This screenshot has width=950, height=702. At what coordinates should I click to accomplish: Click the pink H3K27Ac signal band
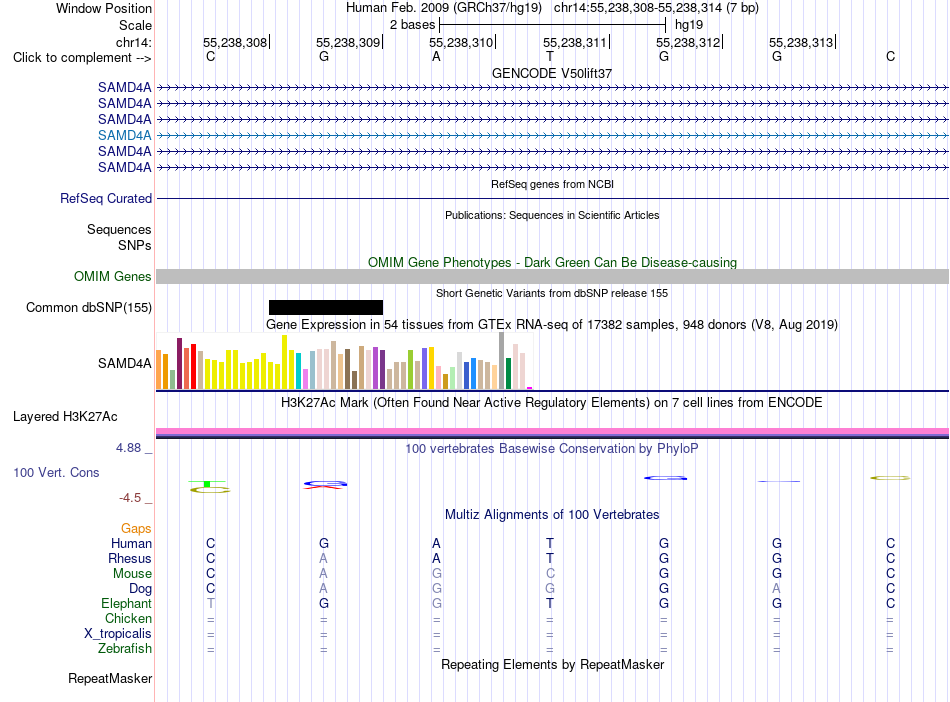tap(552, 431)
